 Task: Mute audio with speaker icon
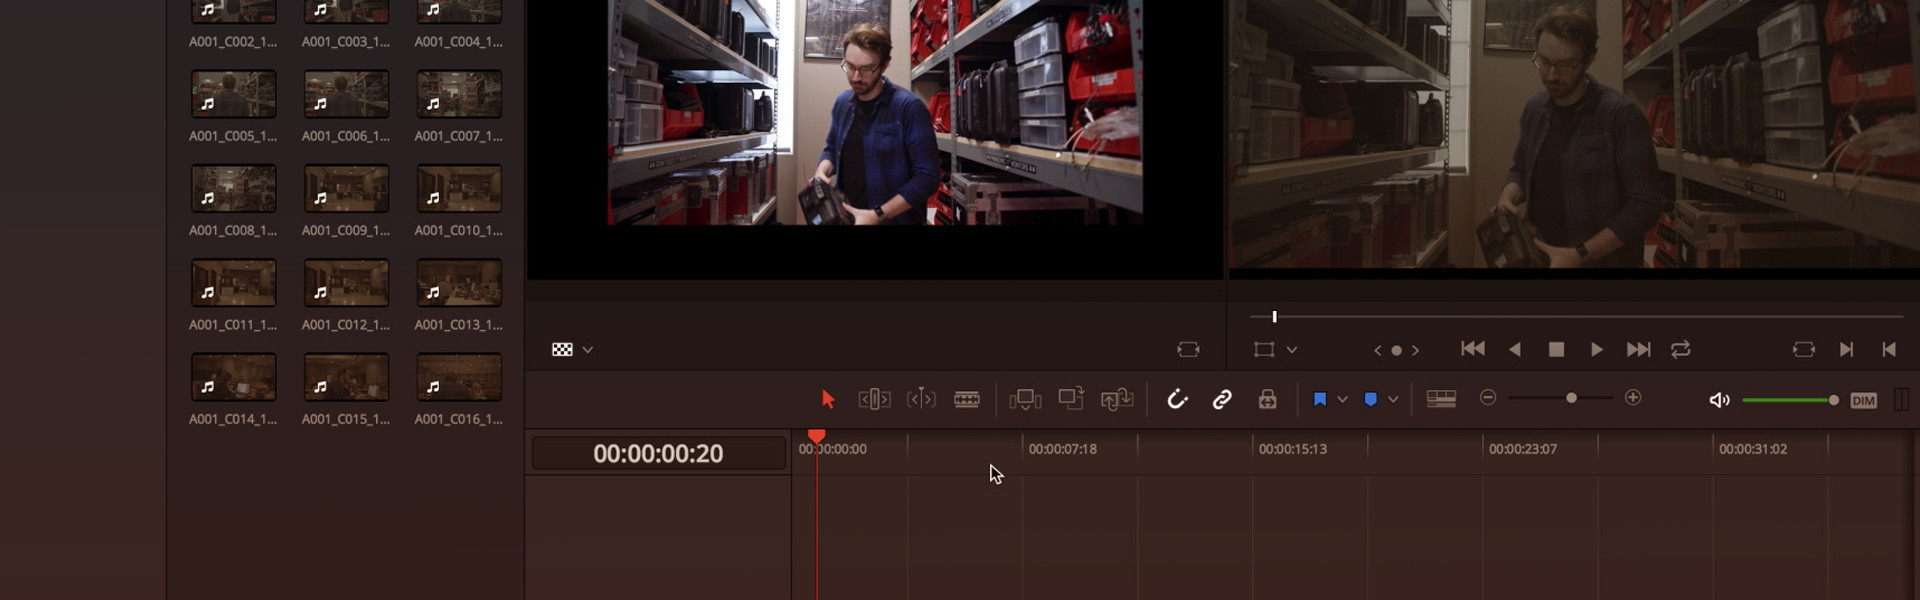[x=1719, y=400]
